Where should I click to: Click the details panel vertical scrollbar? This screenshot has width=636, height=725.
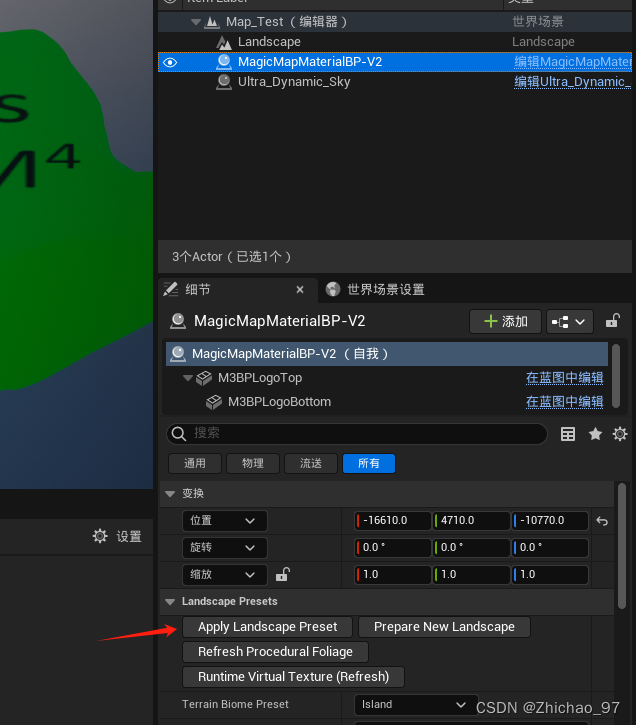click(622, 546)
